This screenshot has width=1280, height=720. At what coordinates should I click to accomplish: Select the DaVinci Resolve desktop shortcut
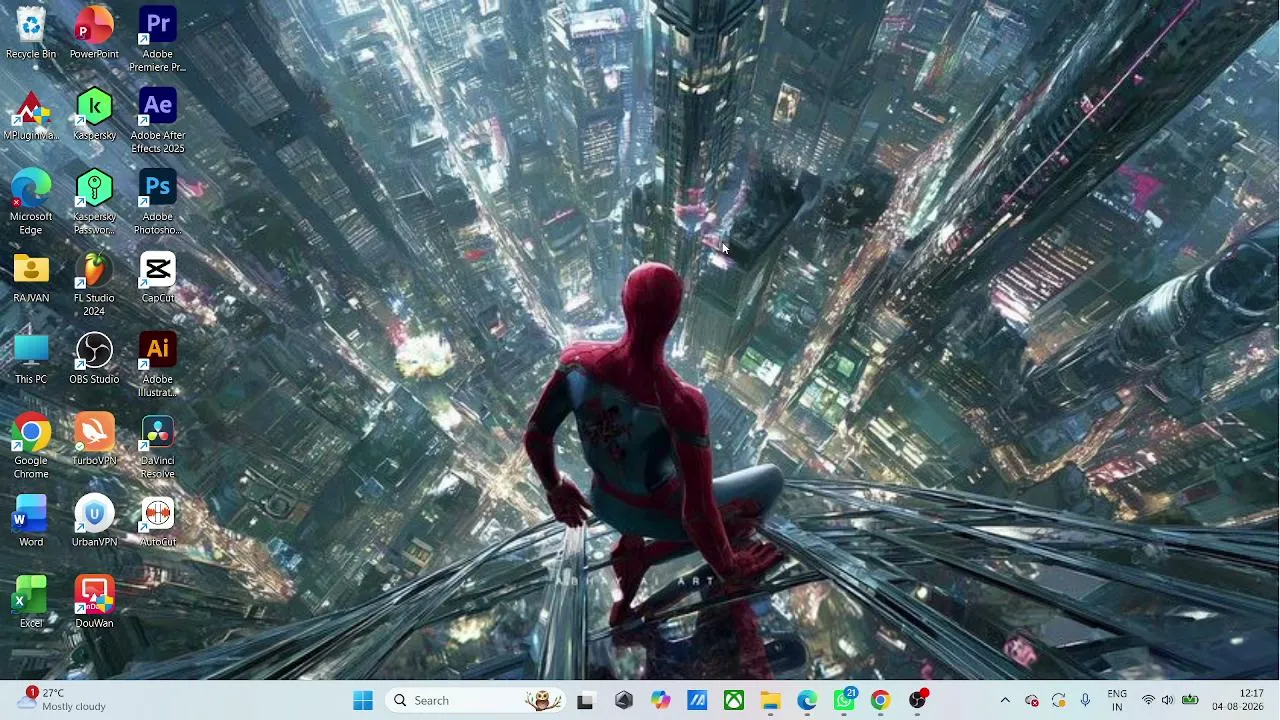coord(157,447)
